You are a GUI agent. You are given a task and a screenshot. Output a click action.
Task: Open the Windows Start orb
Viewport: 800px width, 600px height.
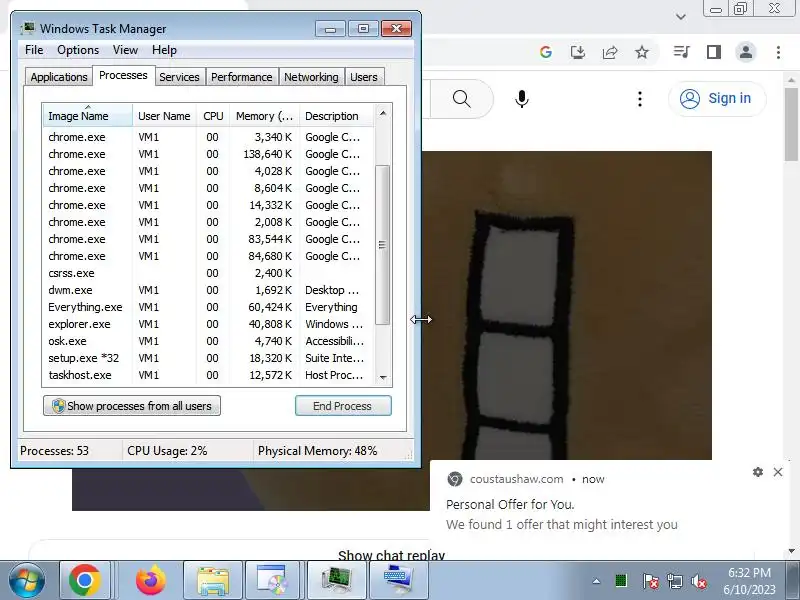[x=26, y=581]
